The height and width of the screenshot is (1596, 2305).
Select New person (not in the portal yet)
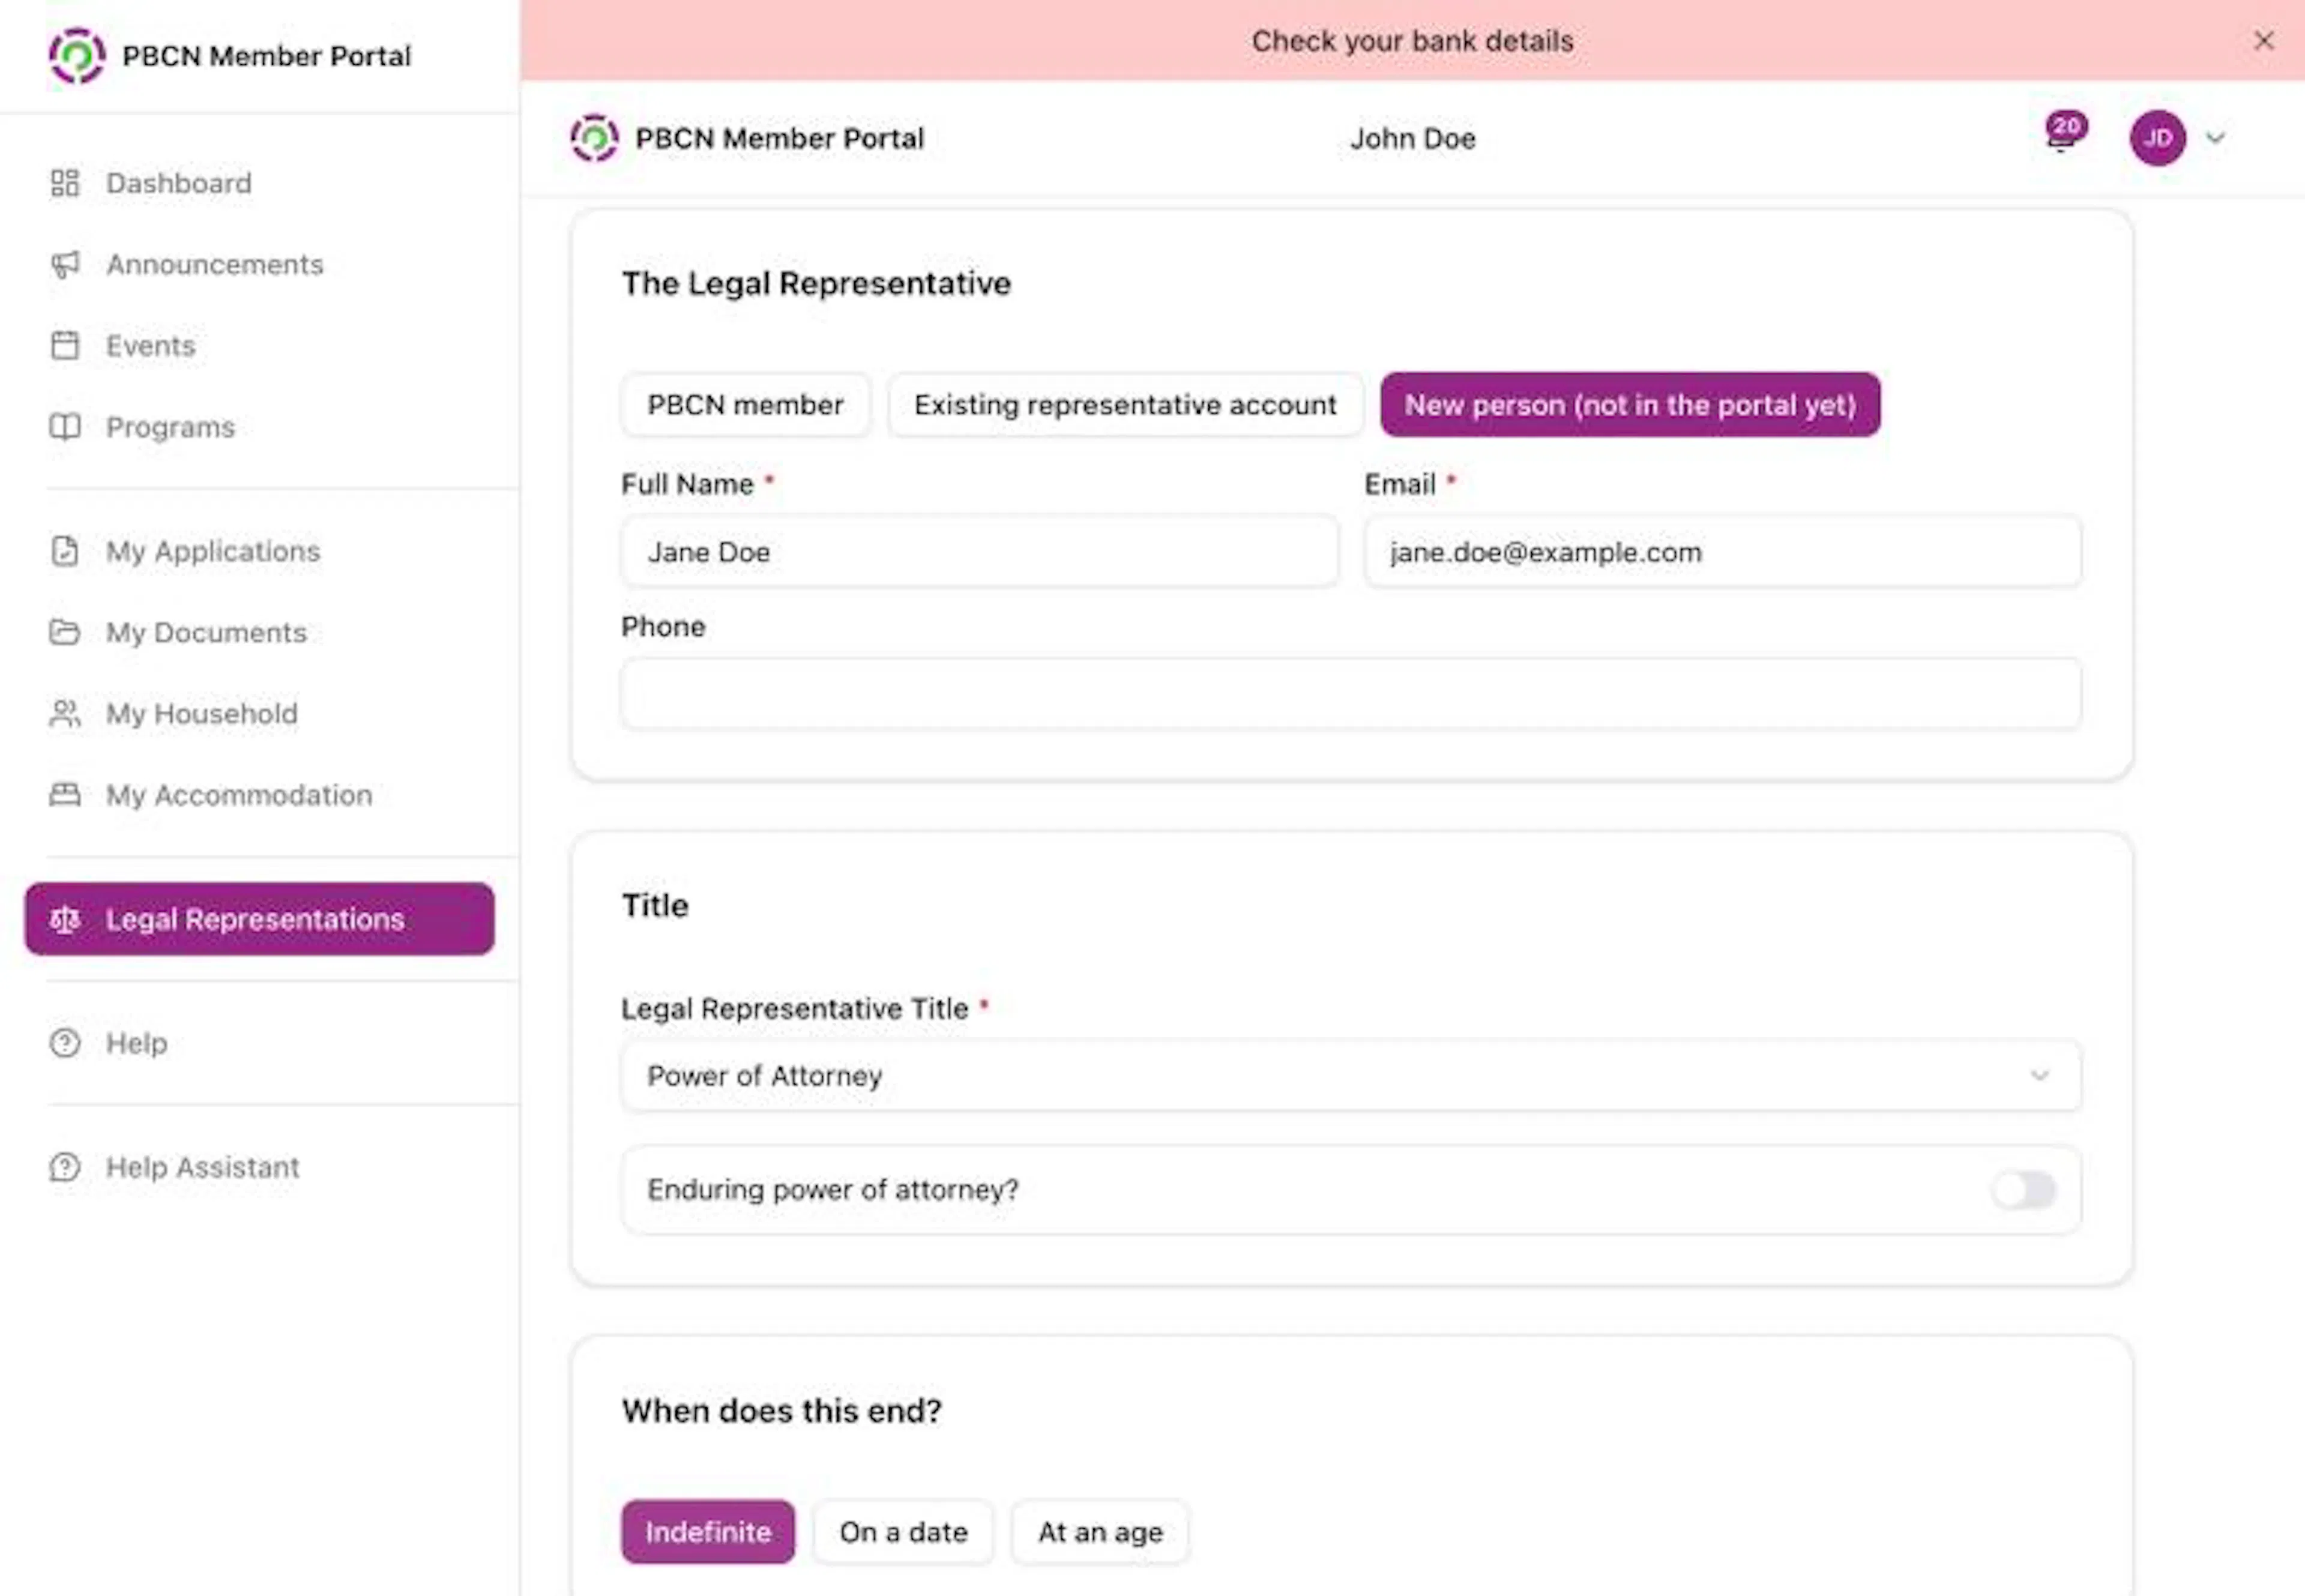[x=1630, y=405]
